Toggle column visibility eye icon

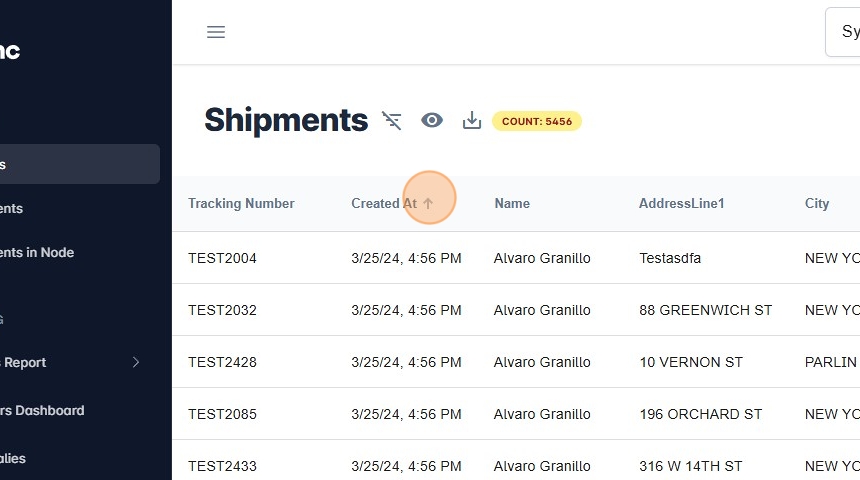[432, 121]
